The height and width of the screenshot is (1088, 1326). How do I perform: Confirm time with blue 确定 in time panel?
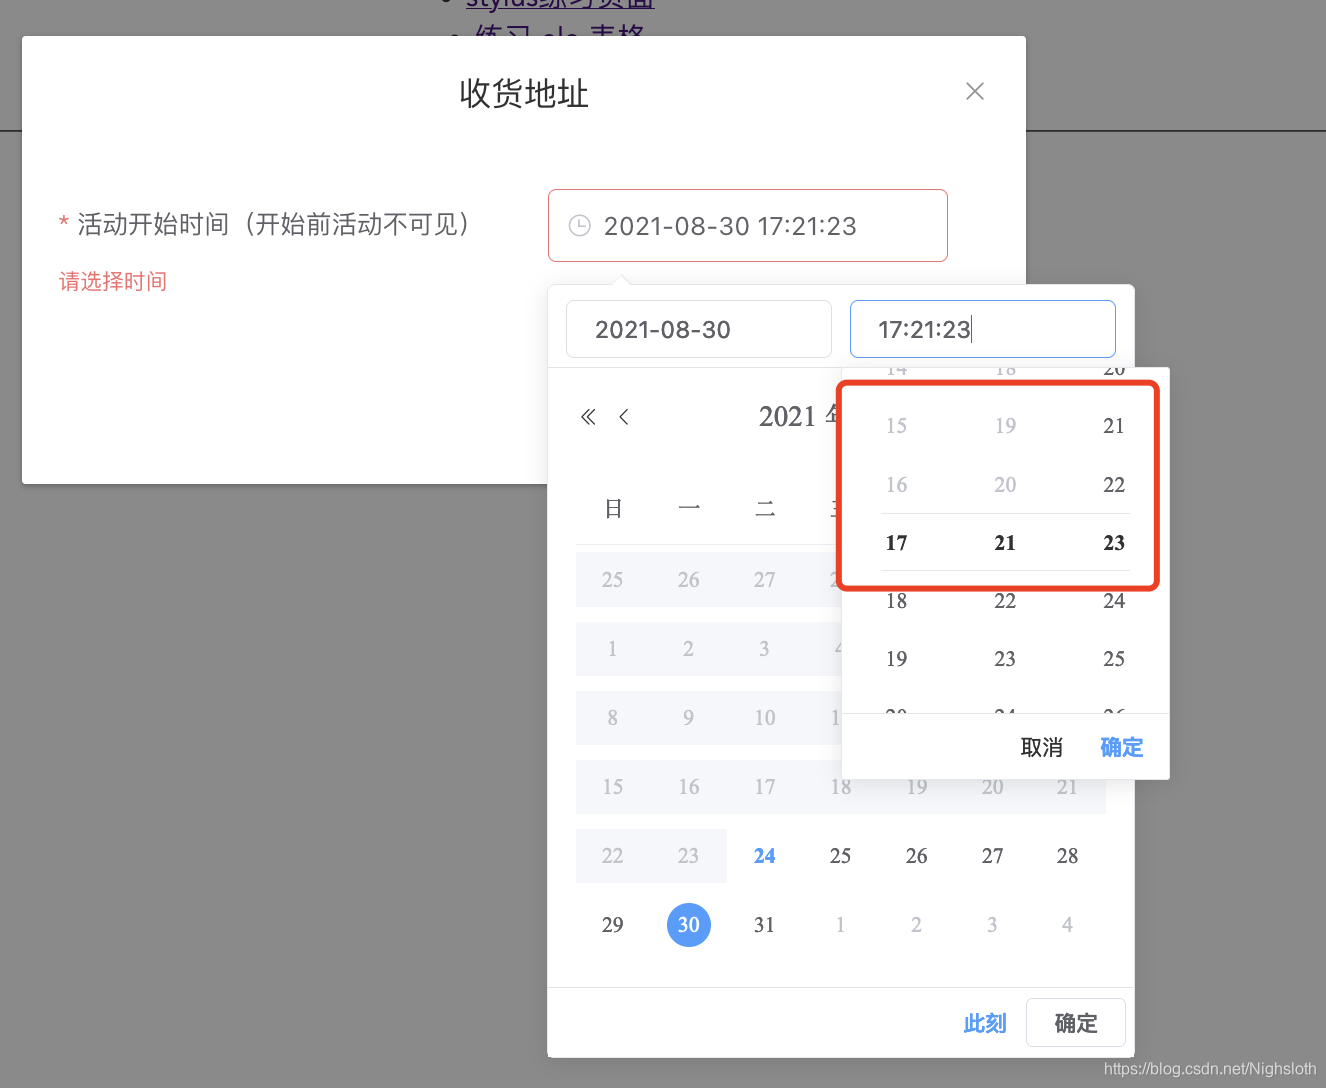click(1121, 747)
